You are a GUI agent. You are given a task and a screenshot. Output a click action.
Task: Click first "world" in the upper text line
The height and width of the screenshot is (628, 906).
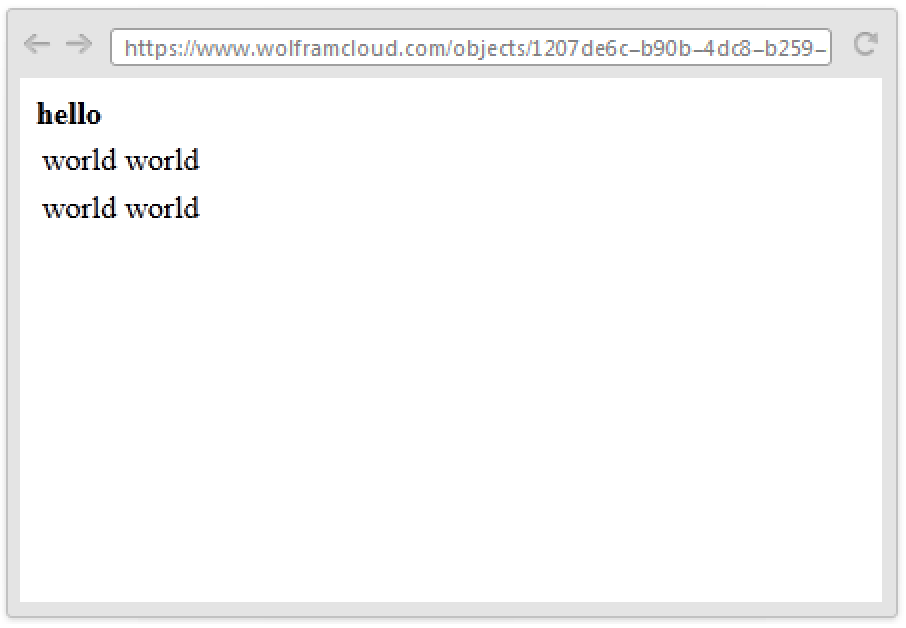click(x=80, y=160)
